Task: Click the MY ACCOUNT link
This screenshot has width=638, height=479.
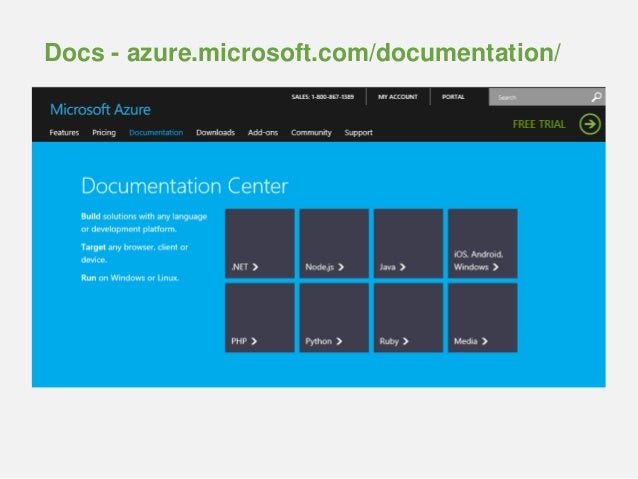Action: [x=398, y=97]
